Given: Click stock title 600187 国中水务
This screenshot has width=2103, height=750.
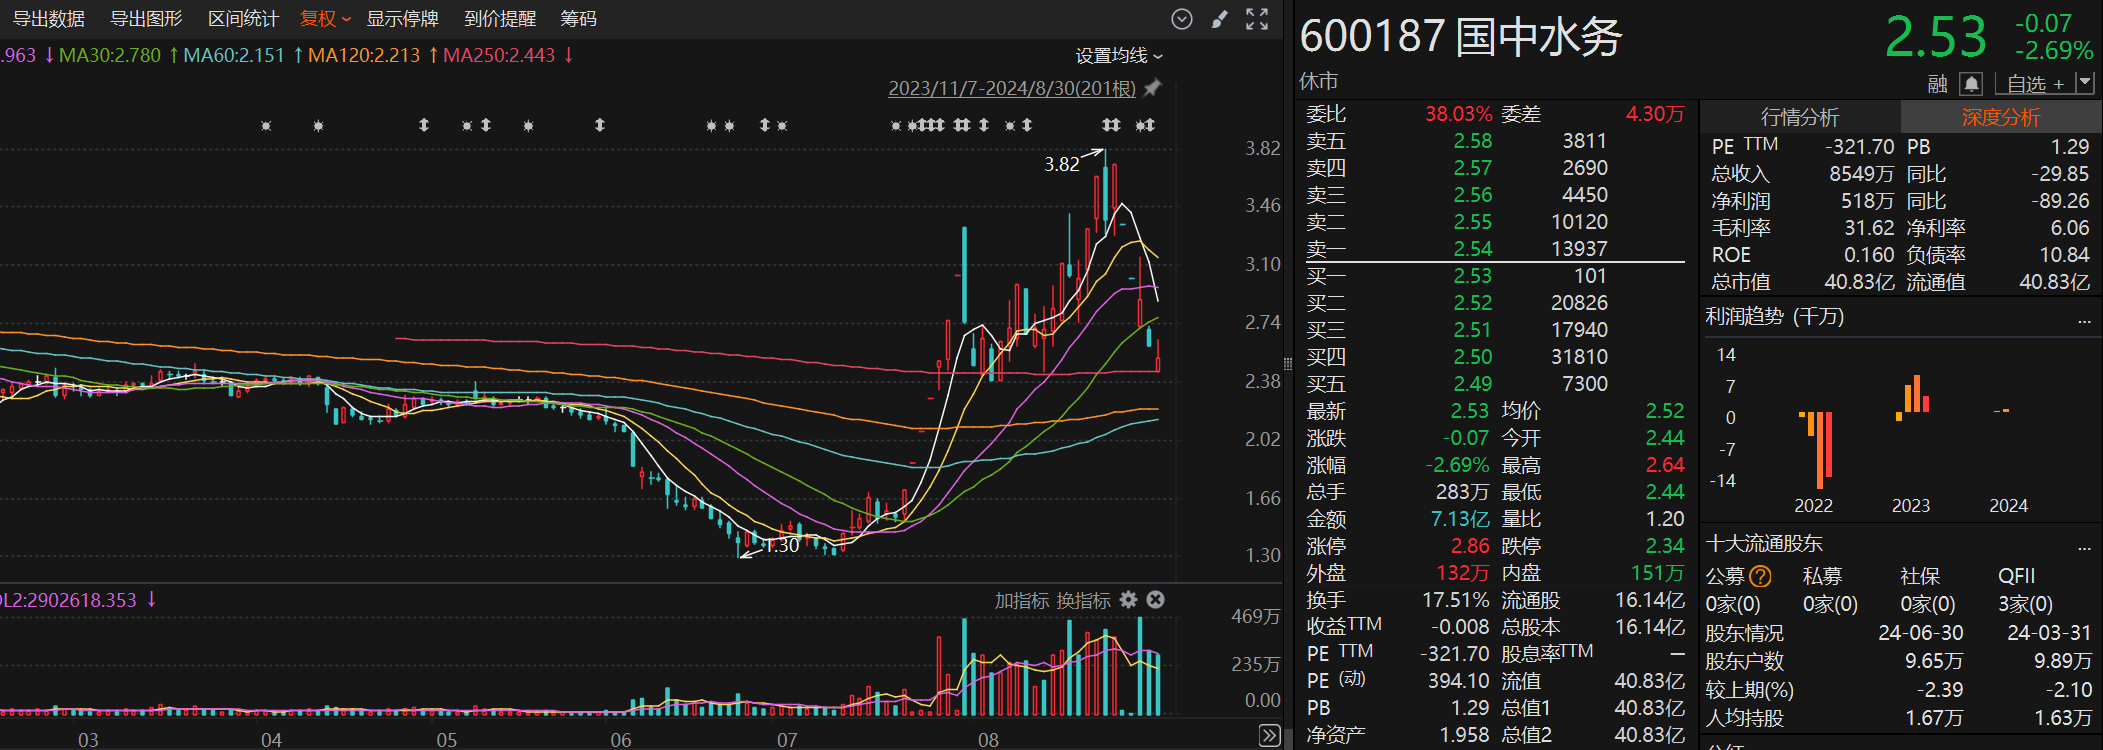Looking at the screenshot, I should click(1461, 37).
